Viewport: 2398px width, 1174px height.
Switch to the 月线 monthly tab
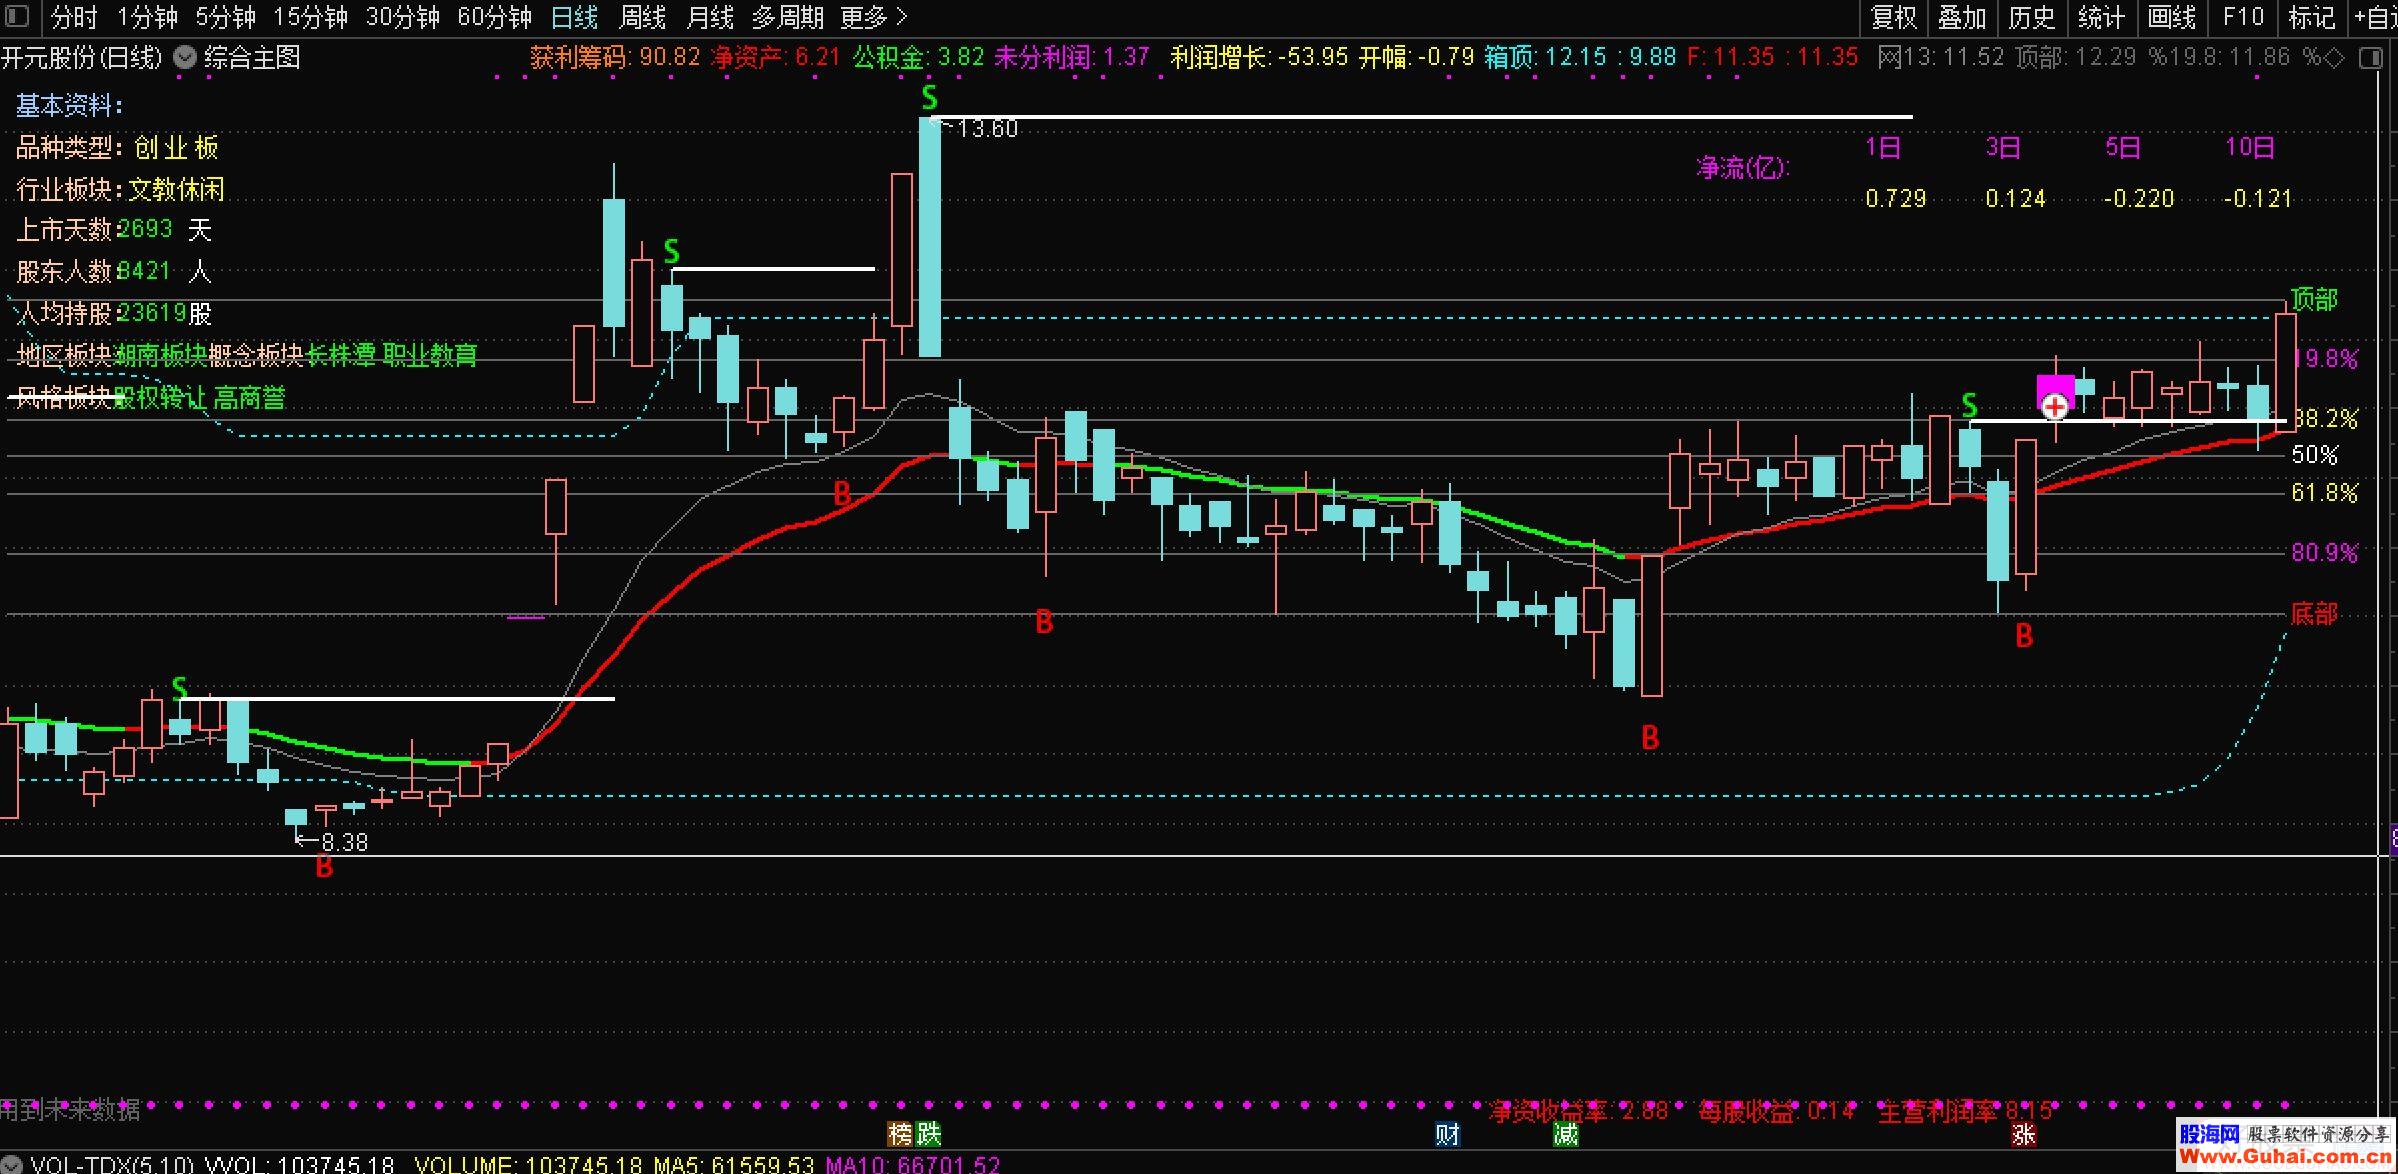point(710,17)
